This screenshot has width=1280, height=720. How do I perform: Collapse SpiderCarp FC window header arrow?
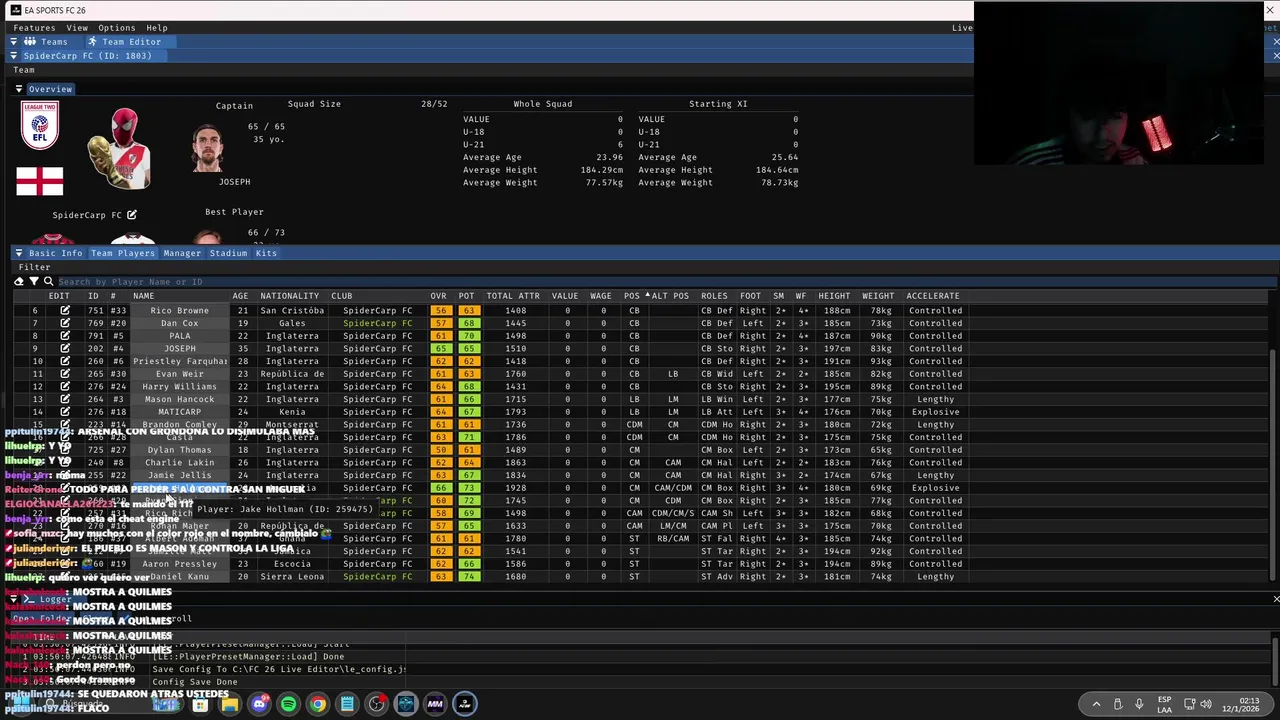(x=14, y=56)
